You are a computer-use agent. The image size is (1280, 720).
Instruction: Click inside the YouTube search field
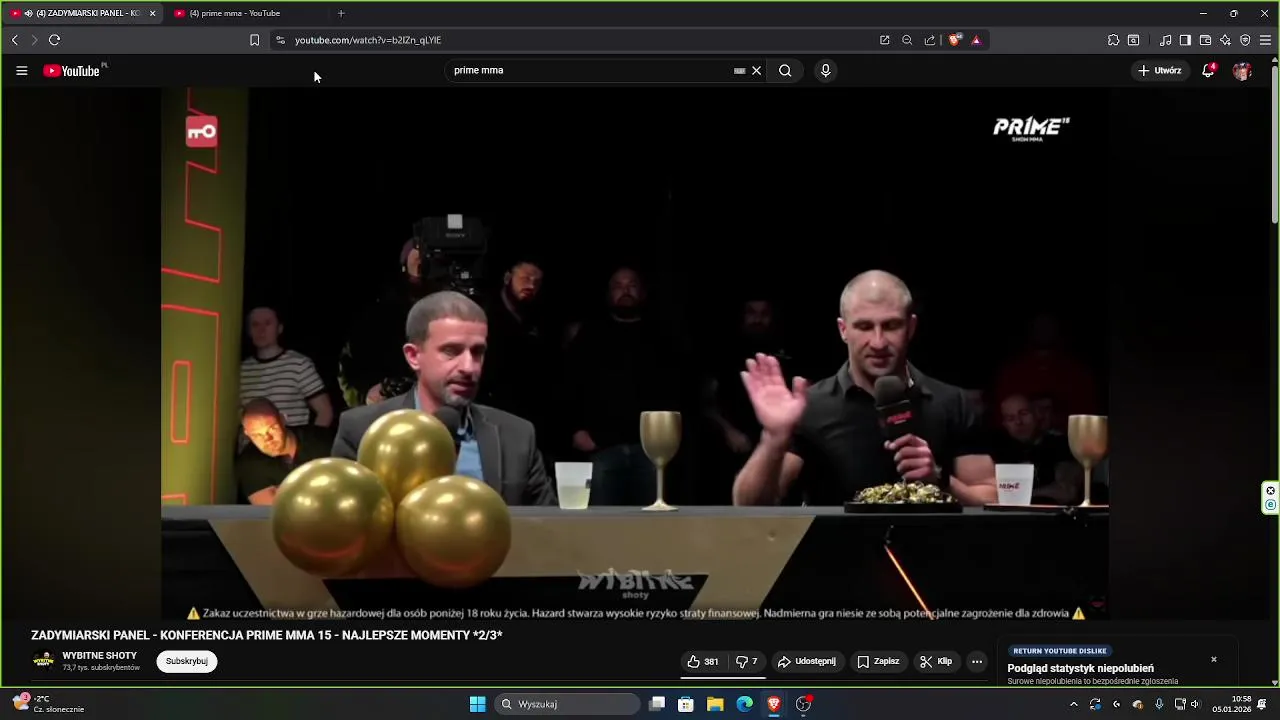[590, 71]
